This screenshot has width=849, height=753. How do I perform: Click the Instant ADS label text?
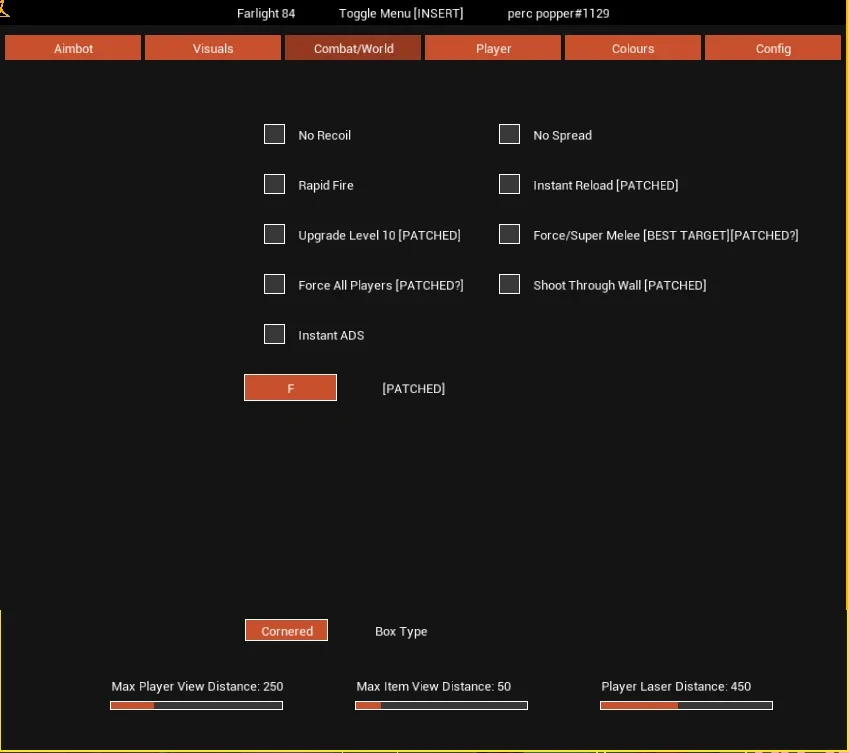click(331, 336)
